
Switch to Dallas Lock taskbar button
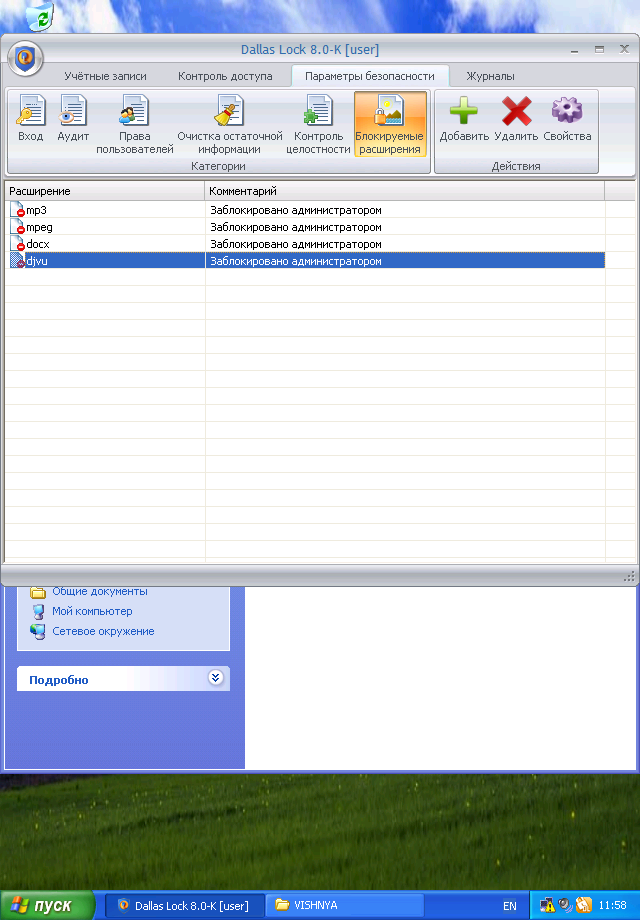(x=184, y=905)
